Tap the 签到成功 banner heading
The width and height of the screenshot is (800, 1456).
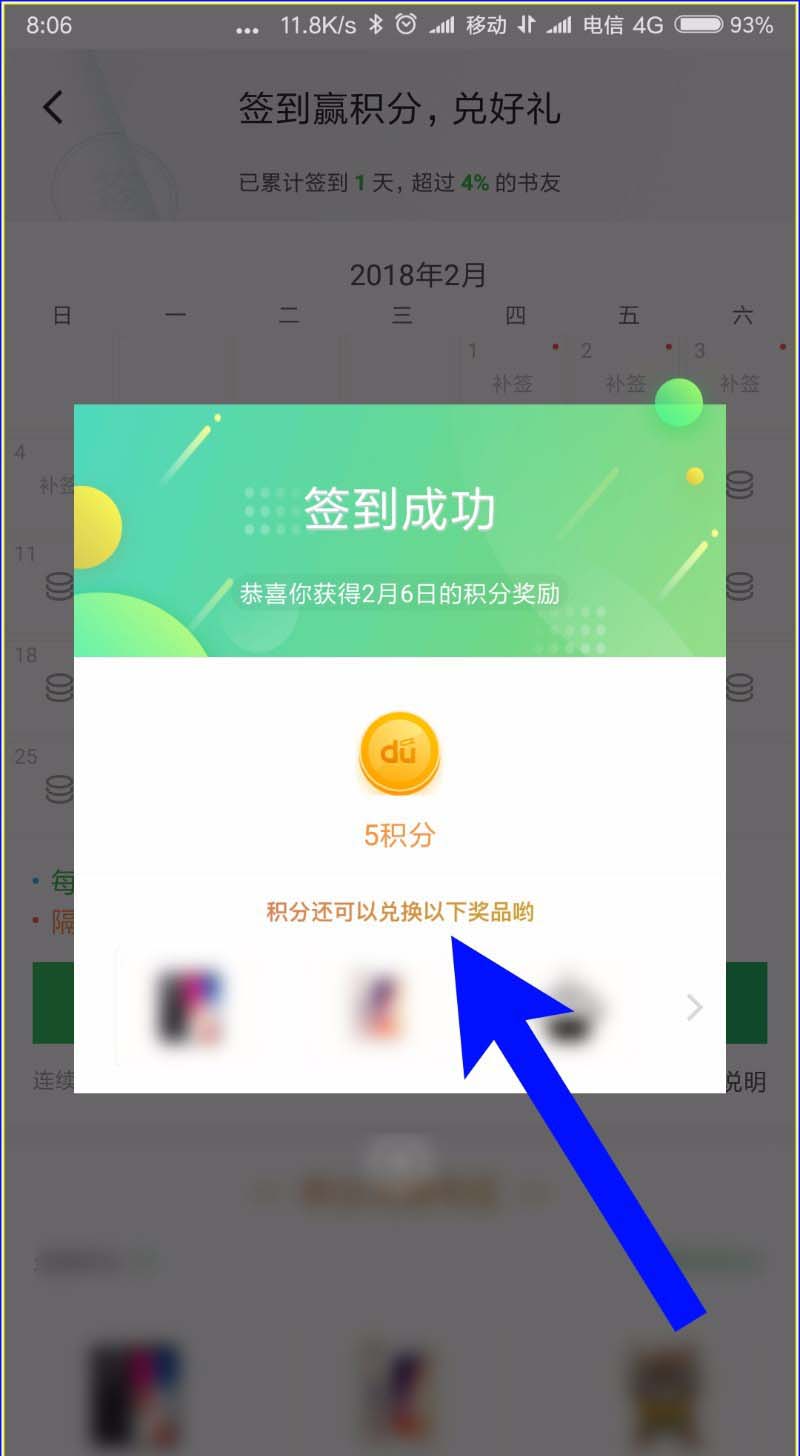click(x=399, y=510)
